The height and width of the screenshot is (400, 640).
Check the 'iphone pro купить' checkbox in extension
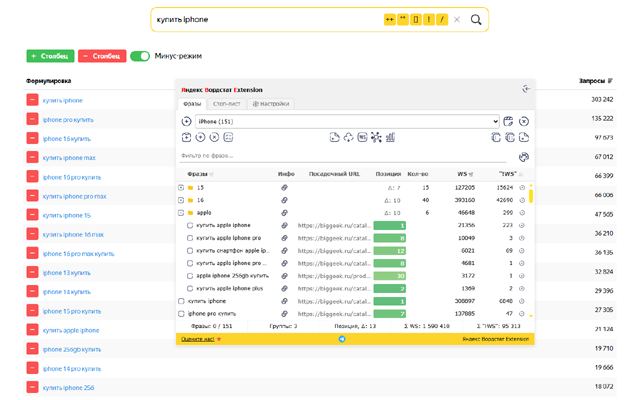click(x=181, y=314)
